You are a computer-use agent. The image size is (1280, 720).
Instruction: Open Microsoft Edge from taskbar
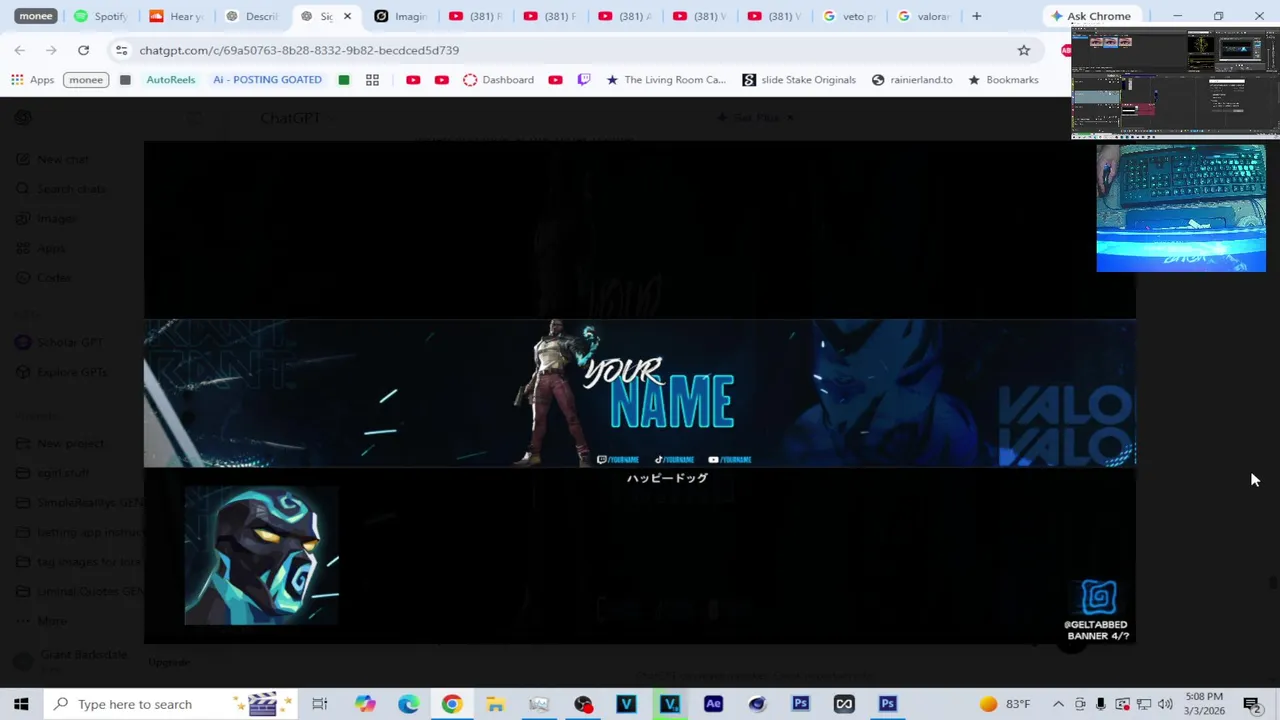409,704
